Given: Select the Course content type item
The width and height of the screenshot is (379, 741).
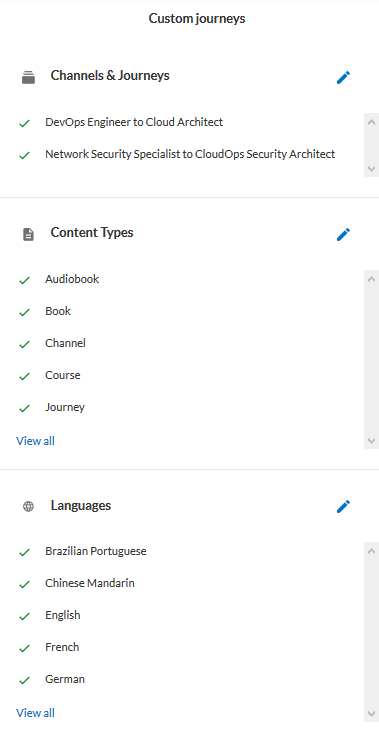Looking at the screenshot, I should point(63,375).
